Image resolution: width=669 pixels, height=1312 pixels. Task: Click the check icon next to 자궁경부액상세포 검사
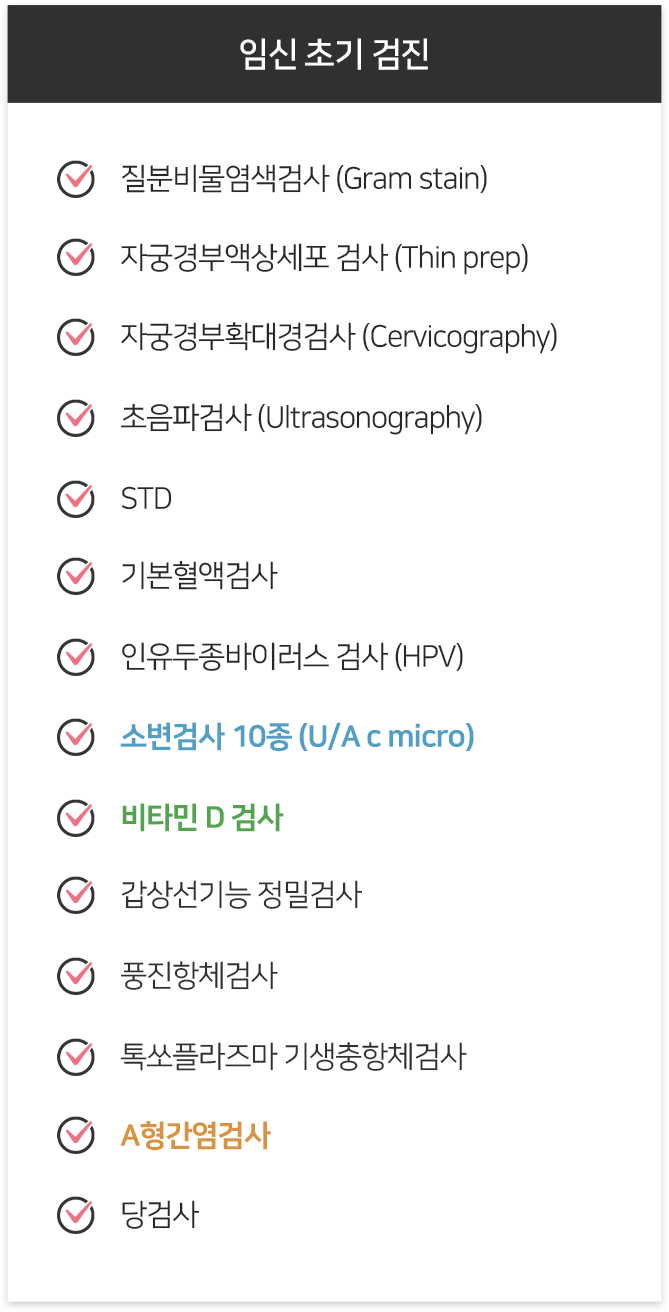[75, 258]
